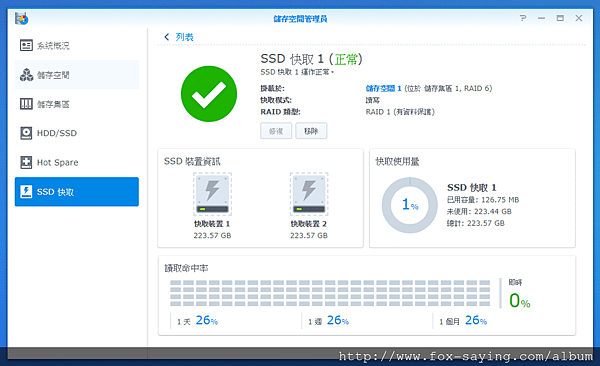Select the 儲存集區 storage pool icon
This screenshot has height=366, width=600.
point(26,104)
